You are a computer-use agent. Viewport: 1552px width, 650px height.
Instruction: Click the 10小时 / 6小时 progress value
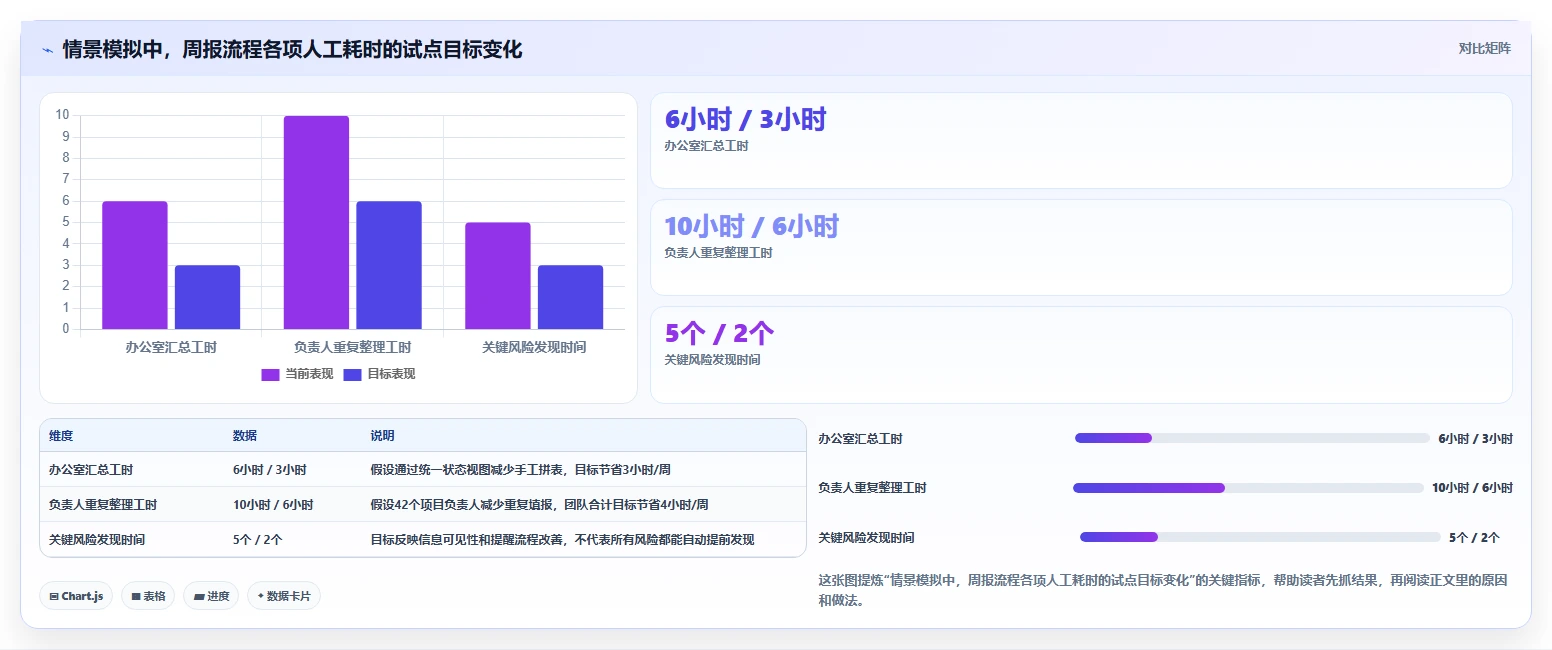point(1472,488)
